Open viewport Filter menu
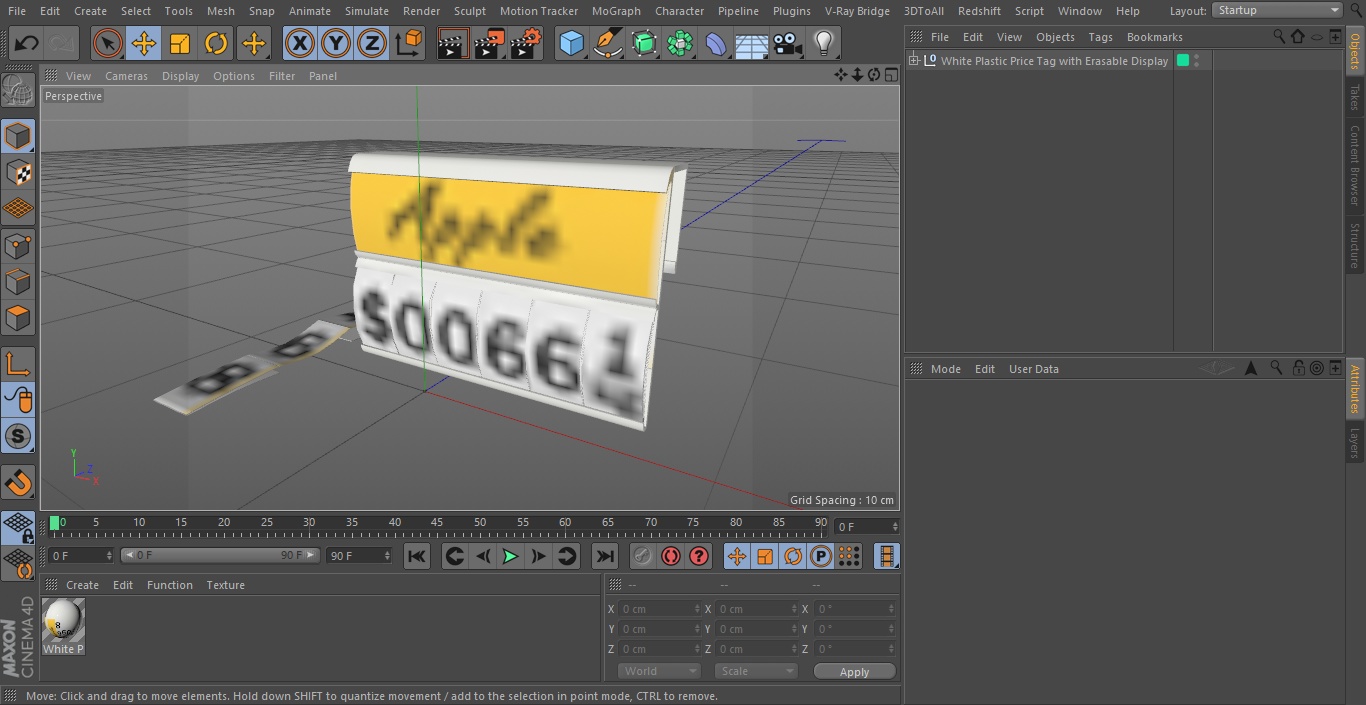The image size is (1366, 705). 282,76
